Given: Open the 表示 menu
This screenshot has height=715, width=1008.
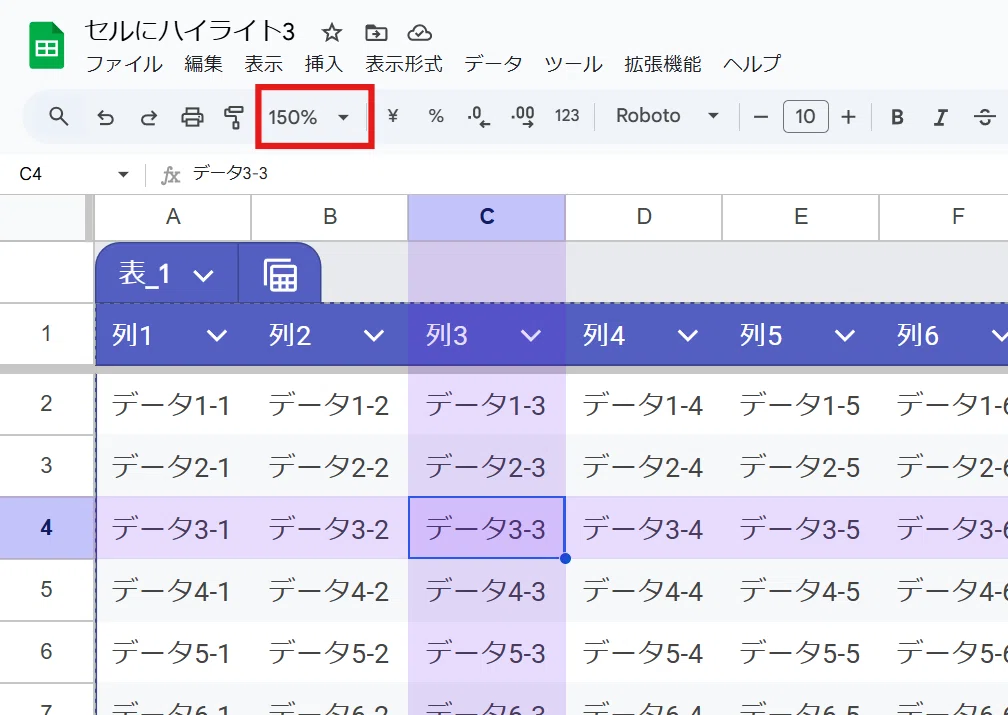Looking at the screenshot, I should 264,64.
